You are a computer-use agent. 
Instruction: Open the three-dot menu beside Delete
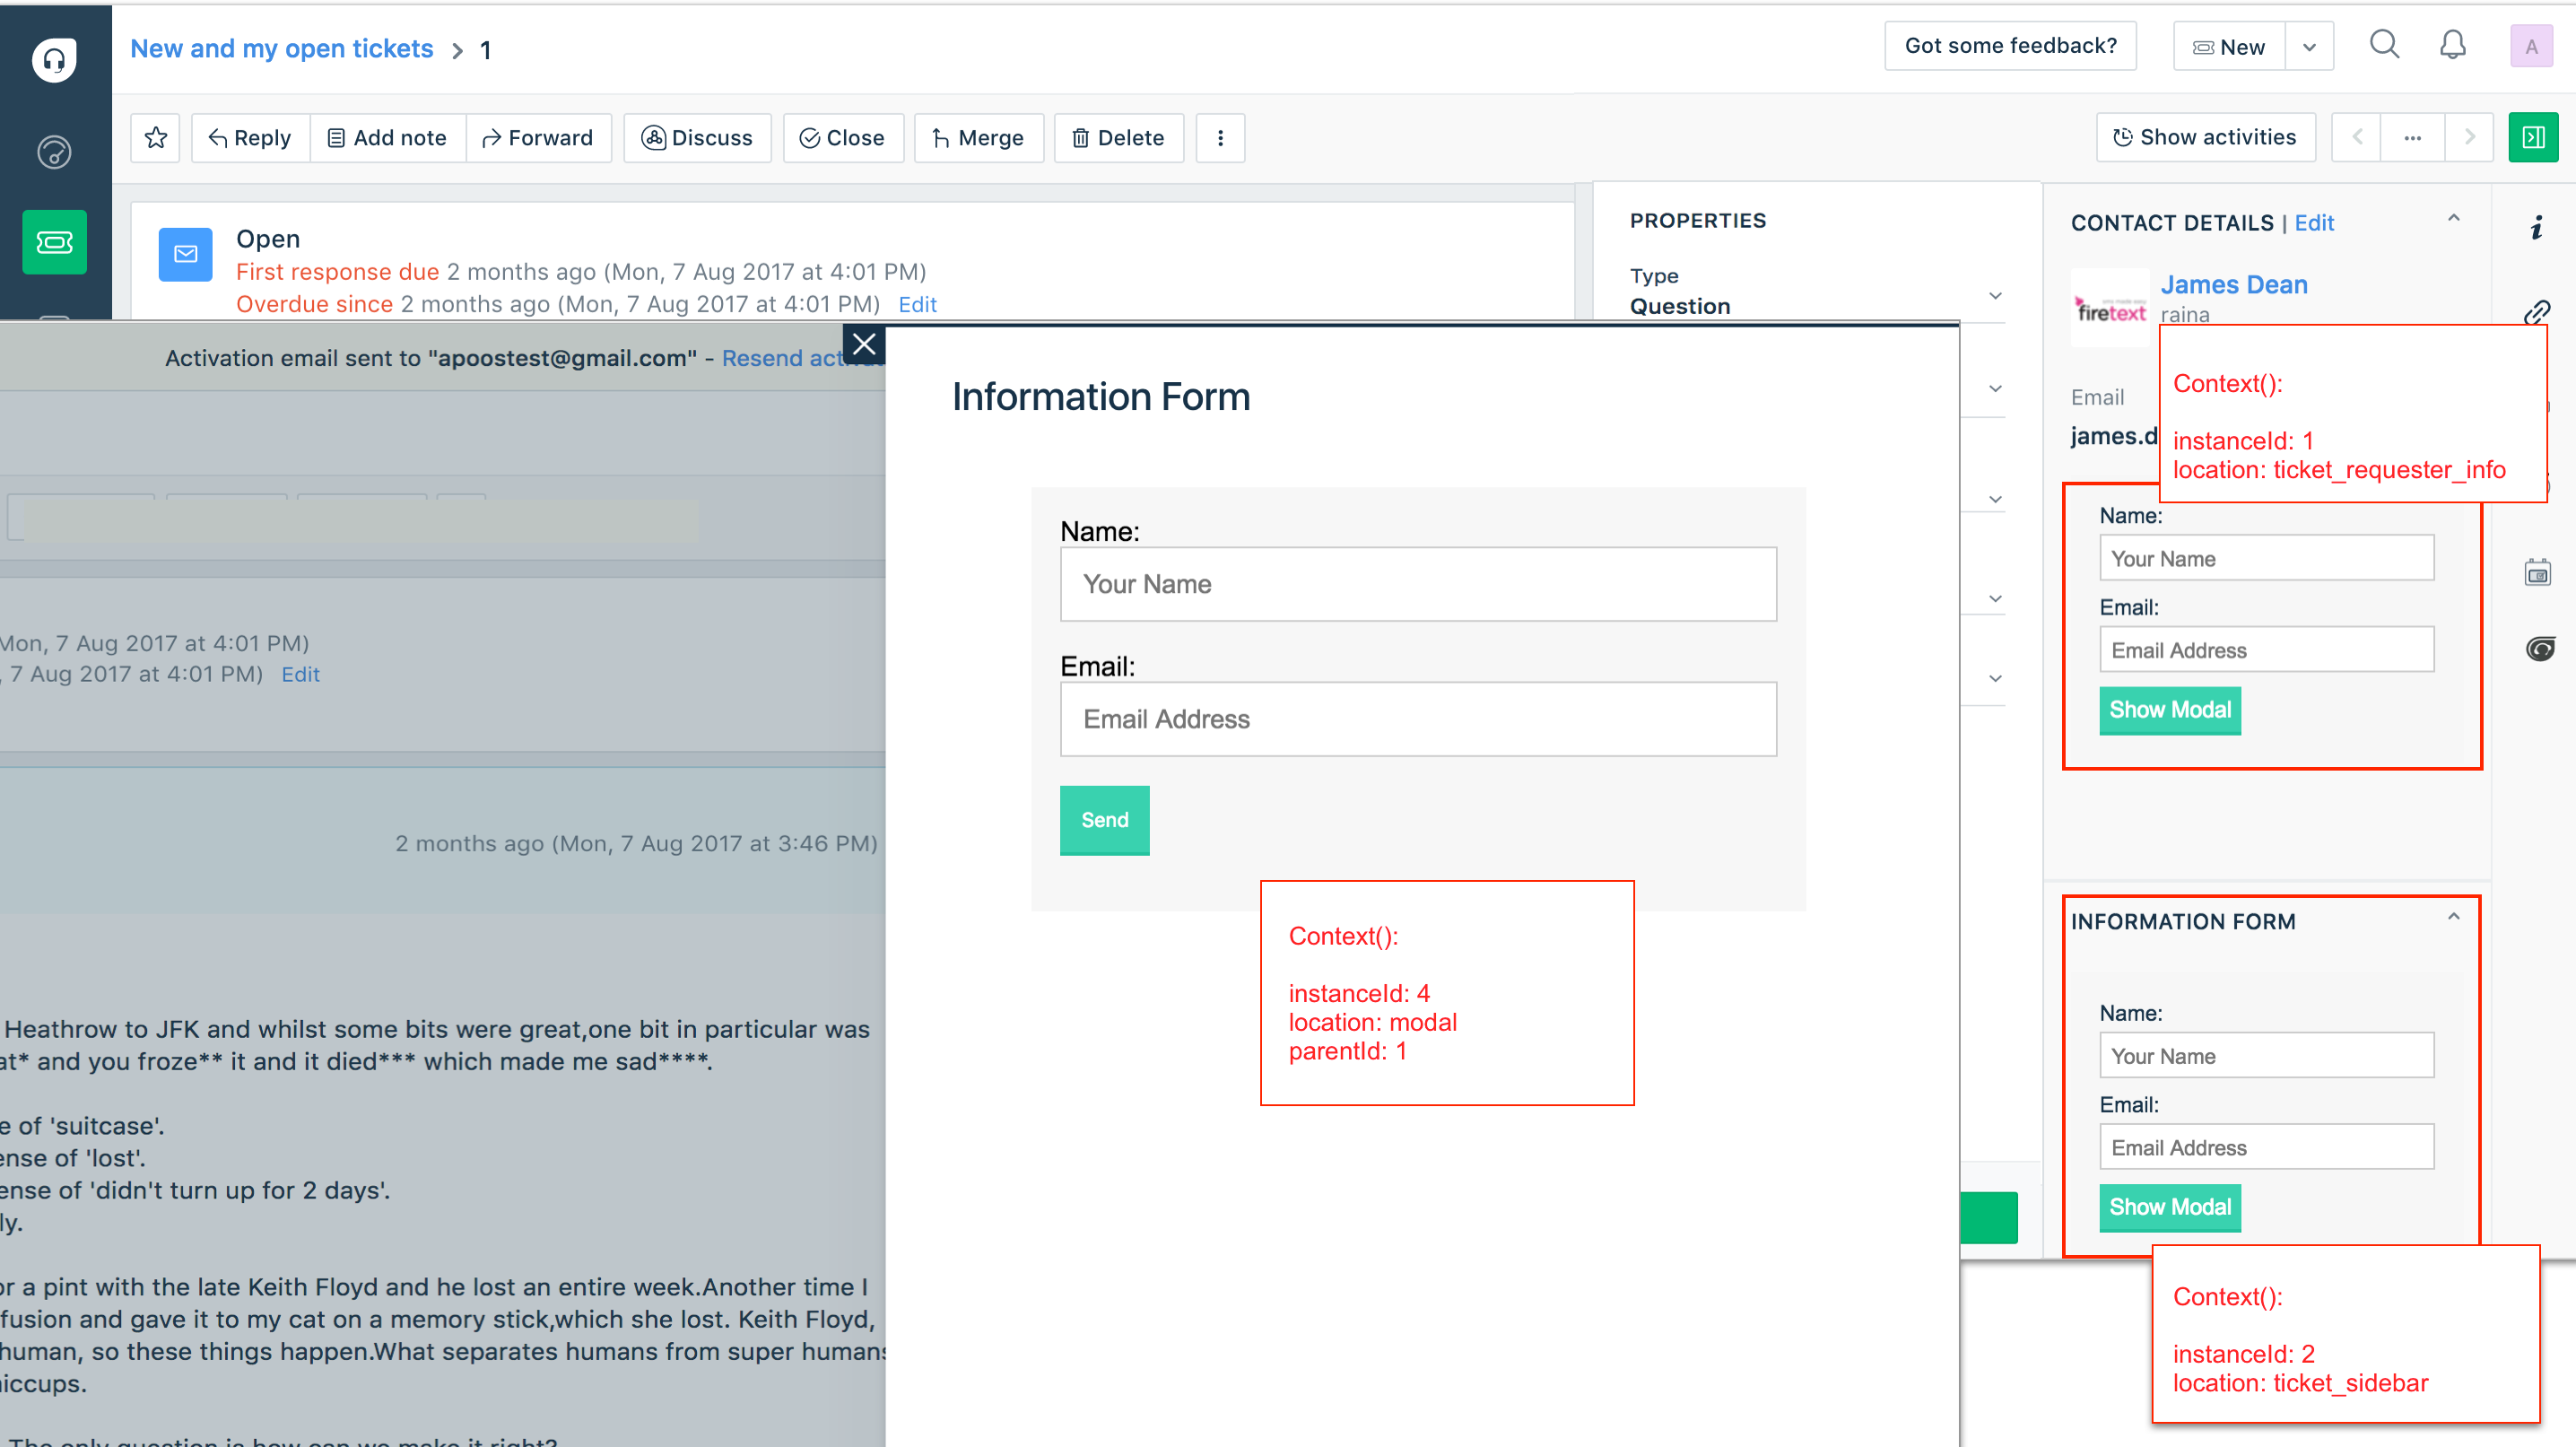[x=1221, y=138]
